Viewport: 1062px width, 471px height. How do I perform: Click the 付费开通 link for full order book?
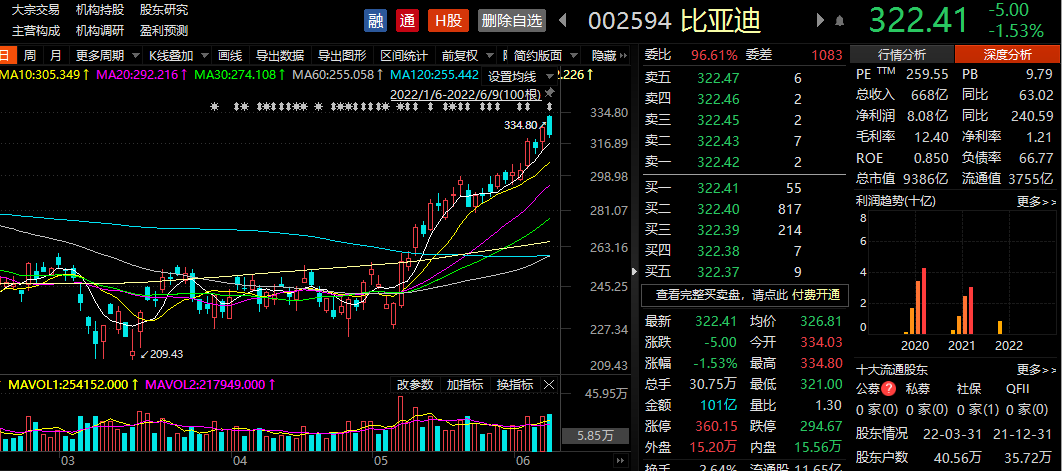(x=815, y=295)
